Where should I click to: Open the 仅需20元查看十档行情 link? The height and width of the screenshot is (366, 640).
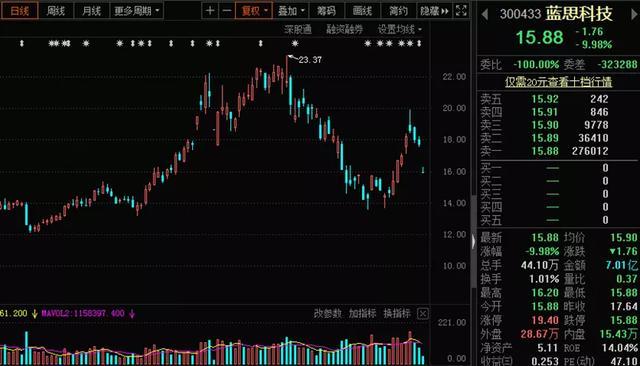558,82
